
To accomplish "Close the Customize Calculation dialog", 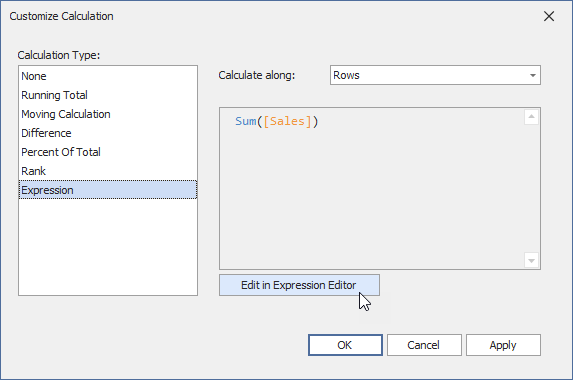I will 549,16.
